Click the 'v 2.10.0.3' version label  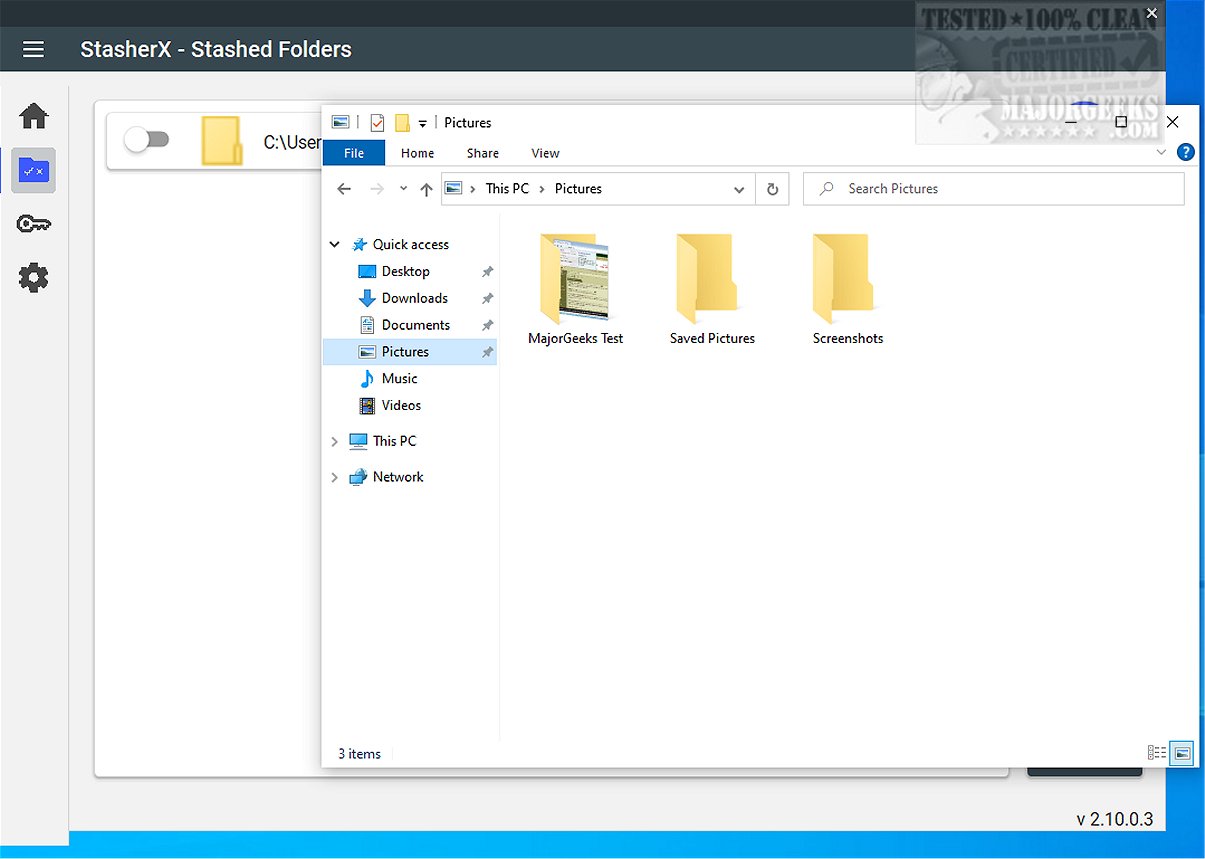[1114, 819]
